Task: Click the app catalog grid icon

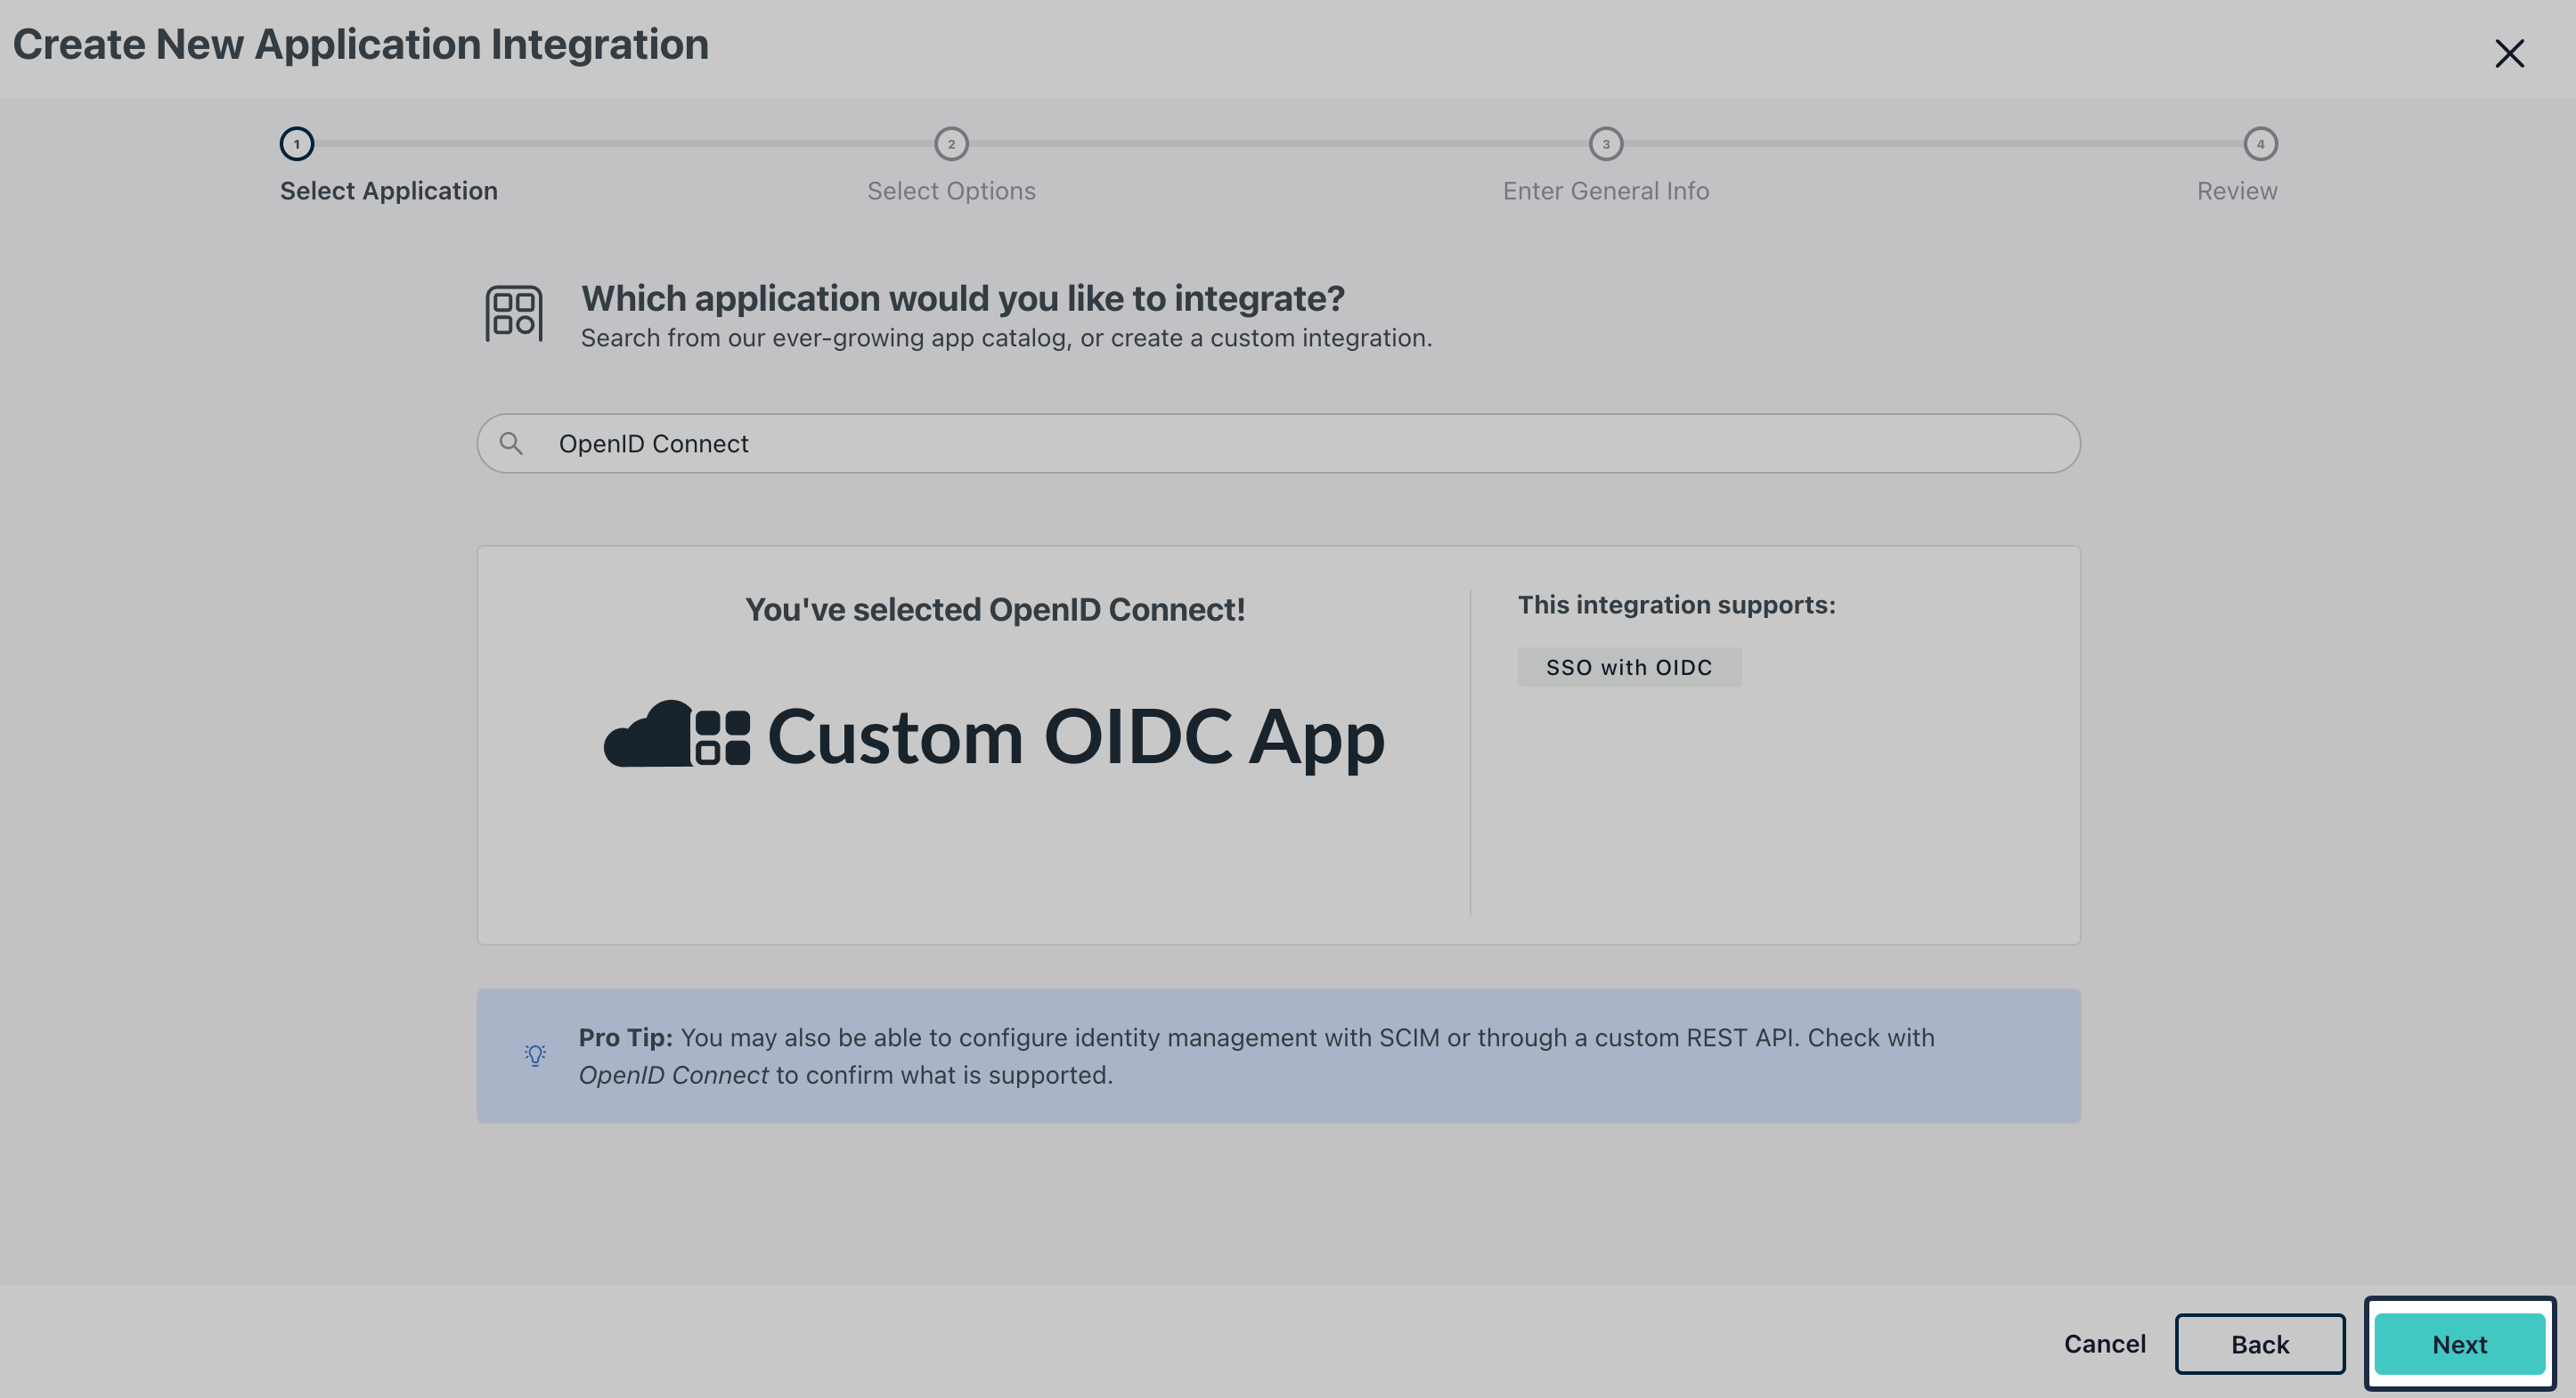Action: tap(513, 313)
